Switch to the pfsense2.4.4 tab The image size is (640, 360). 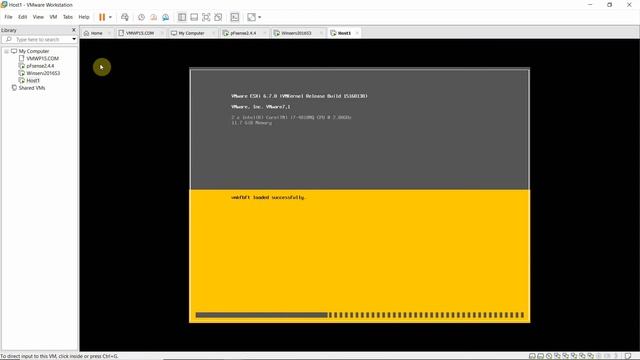[243, 33]
